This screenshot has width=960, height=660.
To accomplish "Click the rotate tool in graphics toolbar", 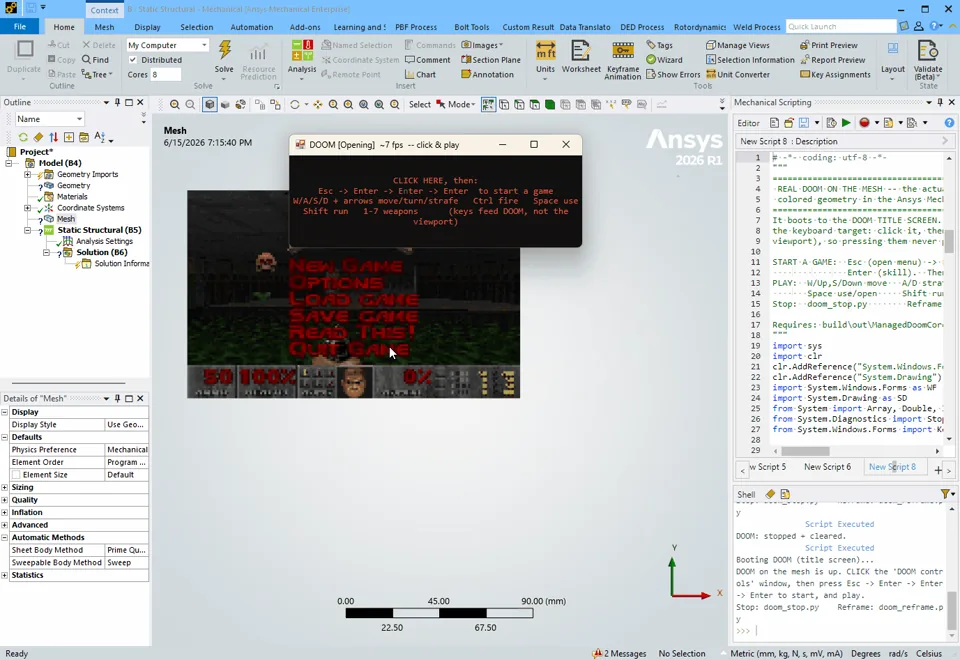I will tap(294, 105).
